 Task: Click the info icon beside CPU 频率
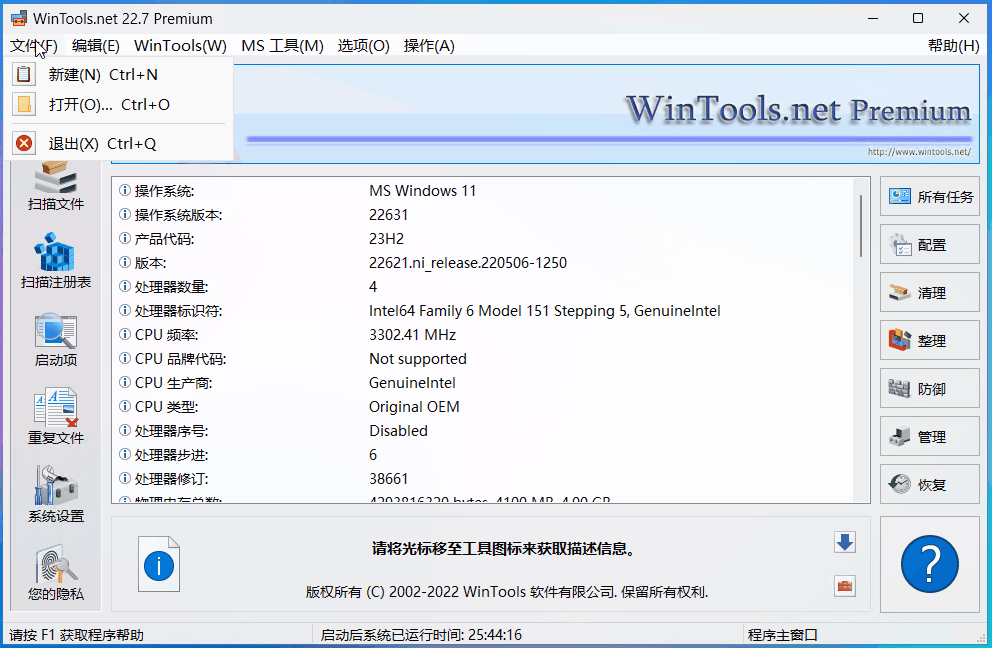(125, 334)
